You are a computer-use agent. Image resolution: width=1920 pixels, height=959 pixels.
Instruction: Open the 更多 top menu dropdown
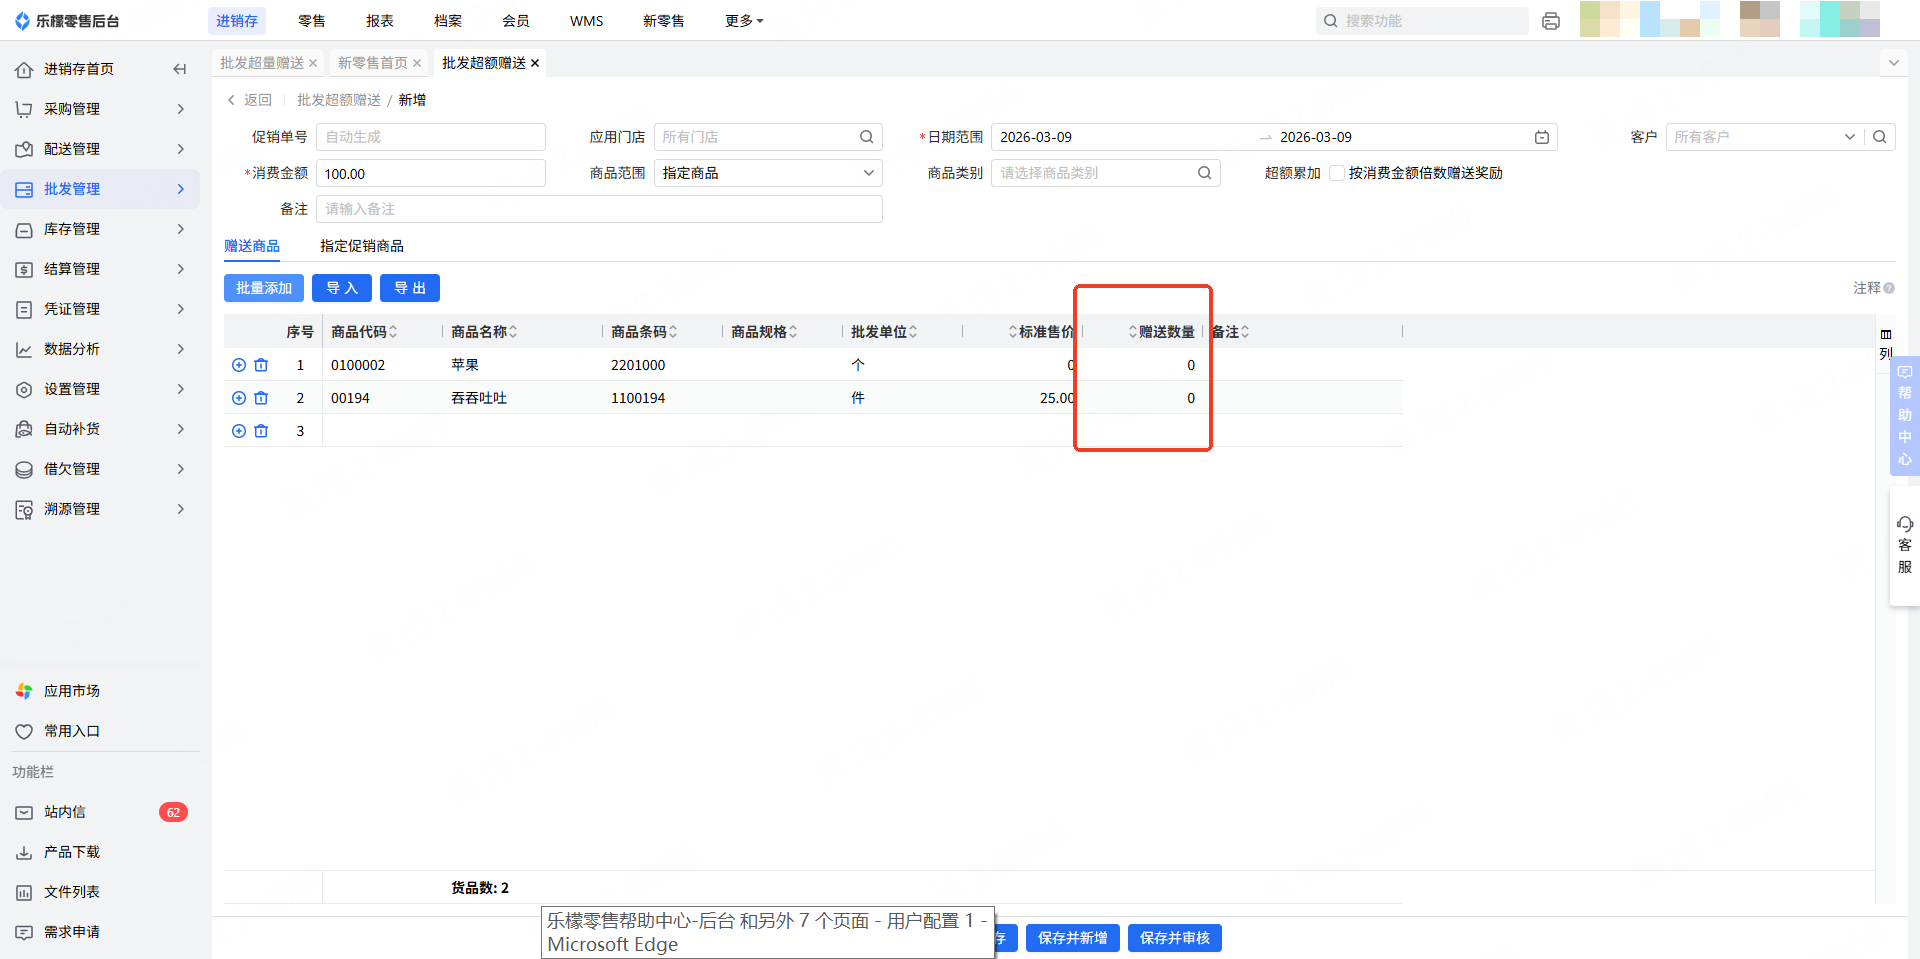[x=744, y=21]
